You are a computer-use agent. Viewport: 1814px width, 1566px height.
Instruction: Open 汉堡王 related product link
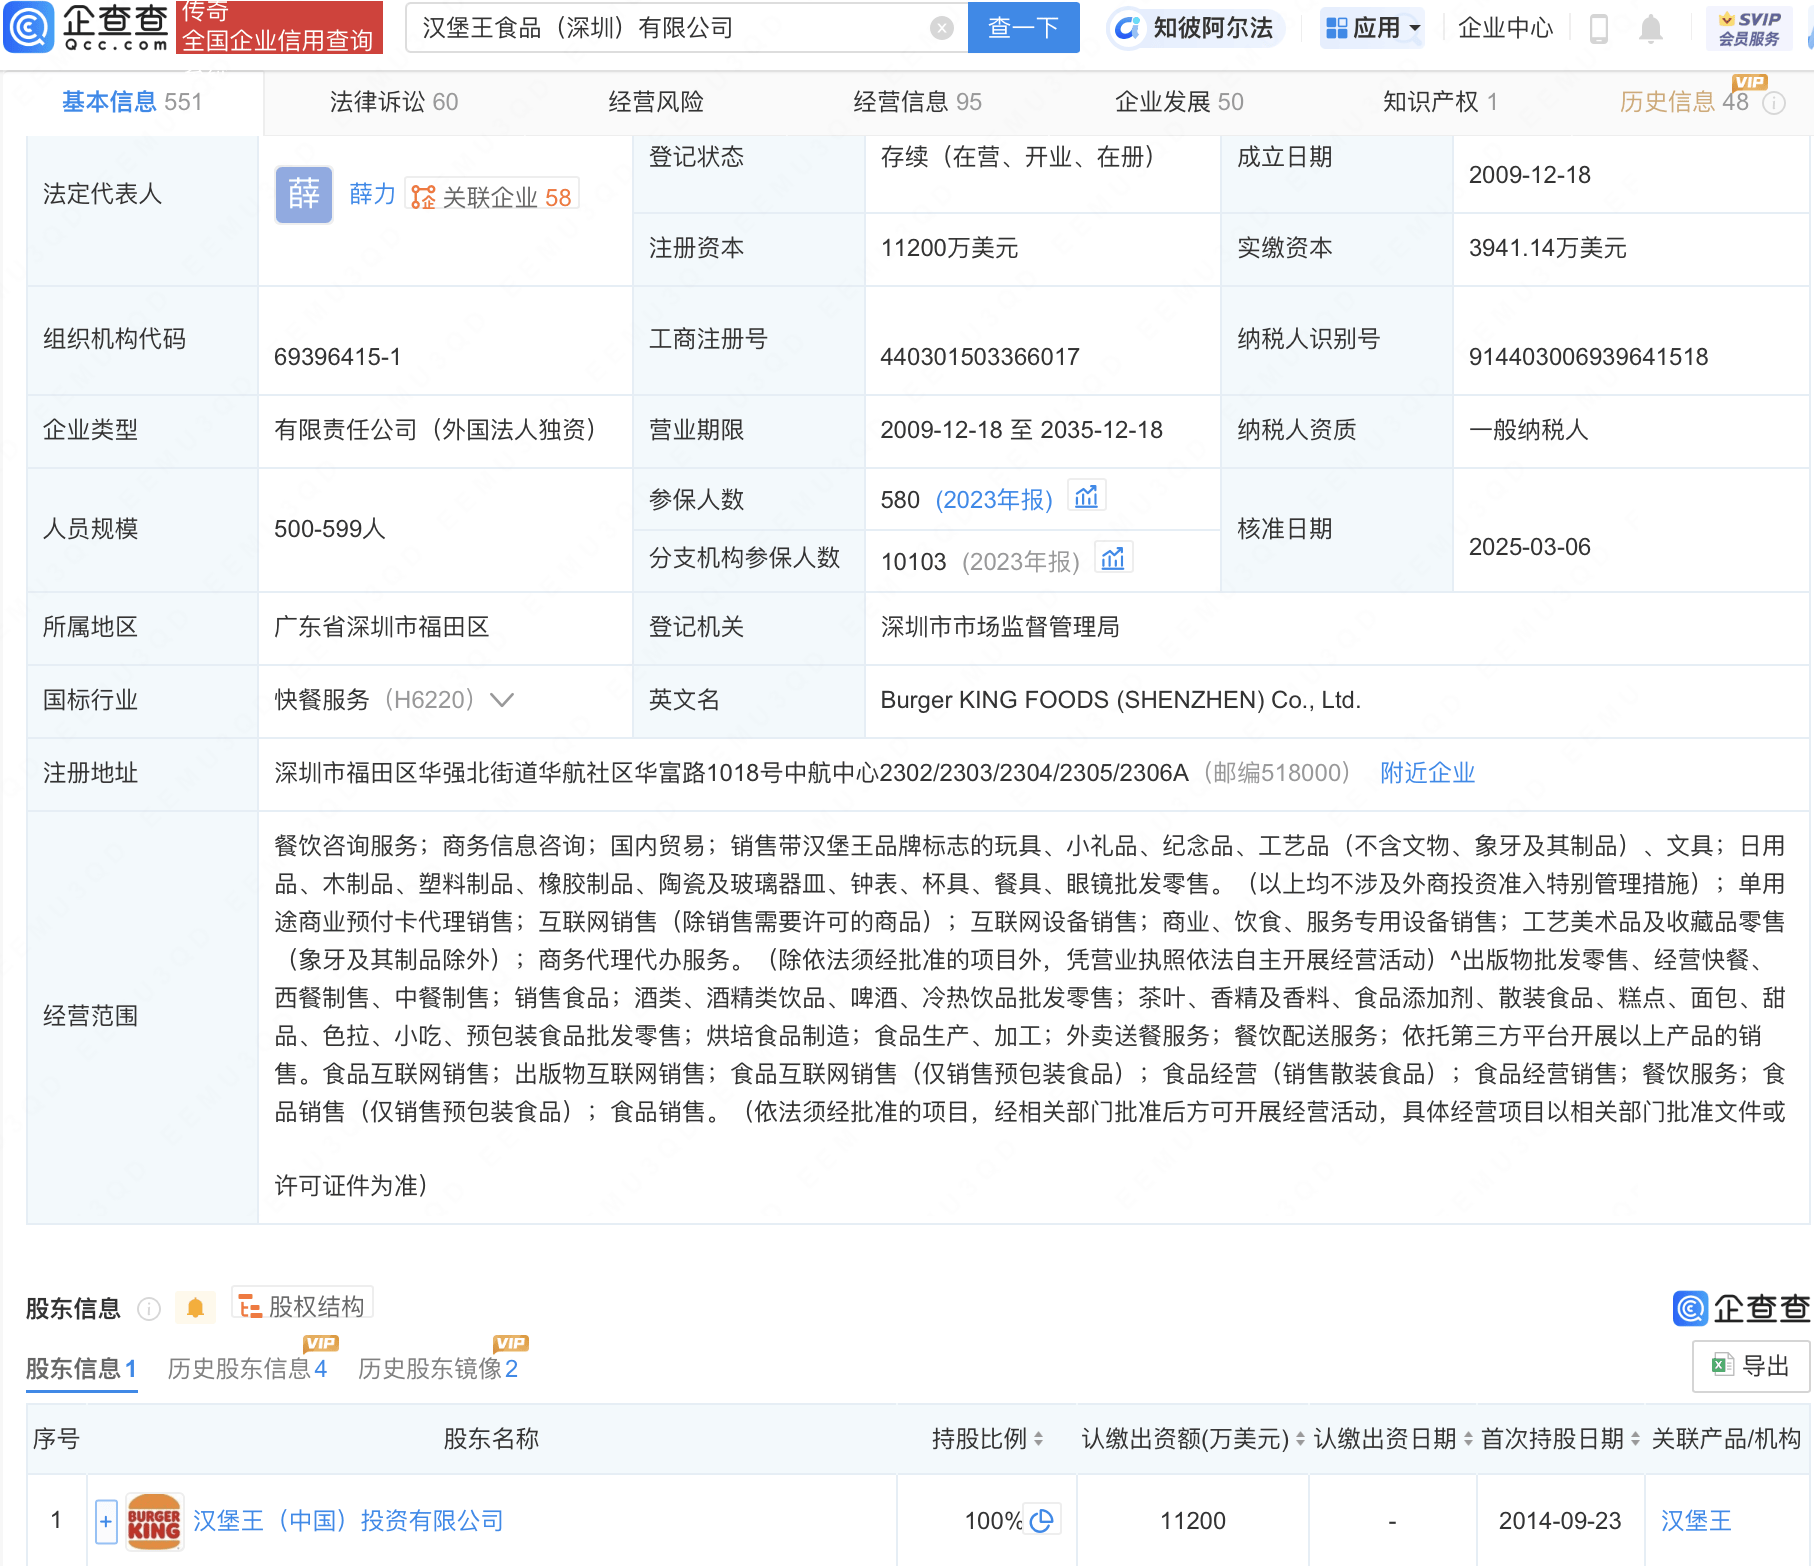tap(1696, 1521)
